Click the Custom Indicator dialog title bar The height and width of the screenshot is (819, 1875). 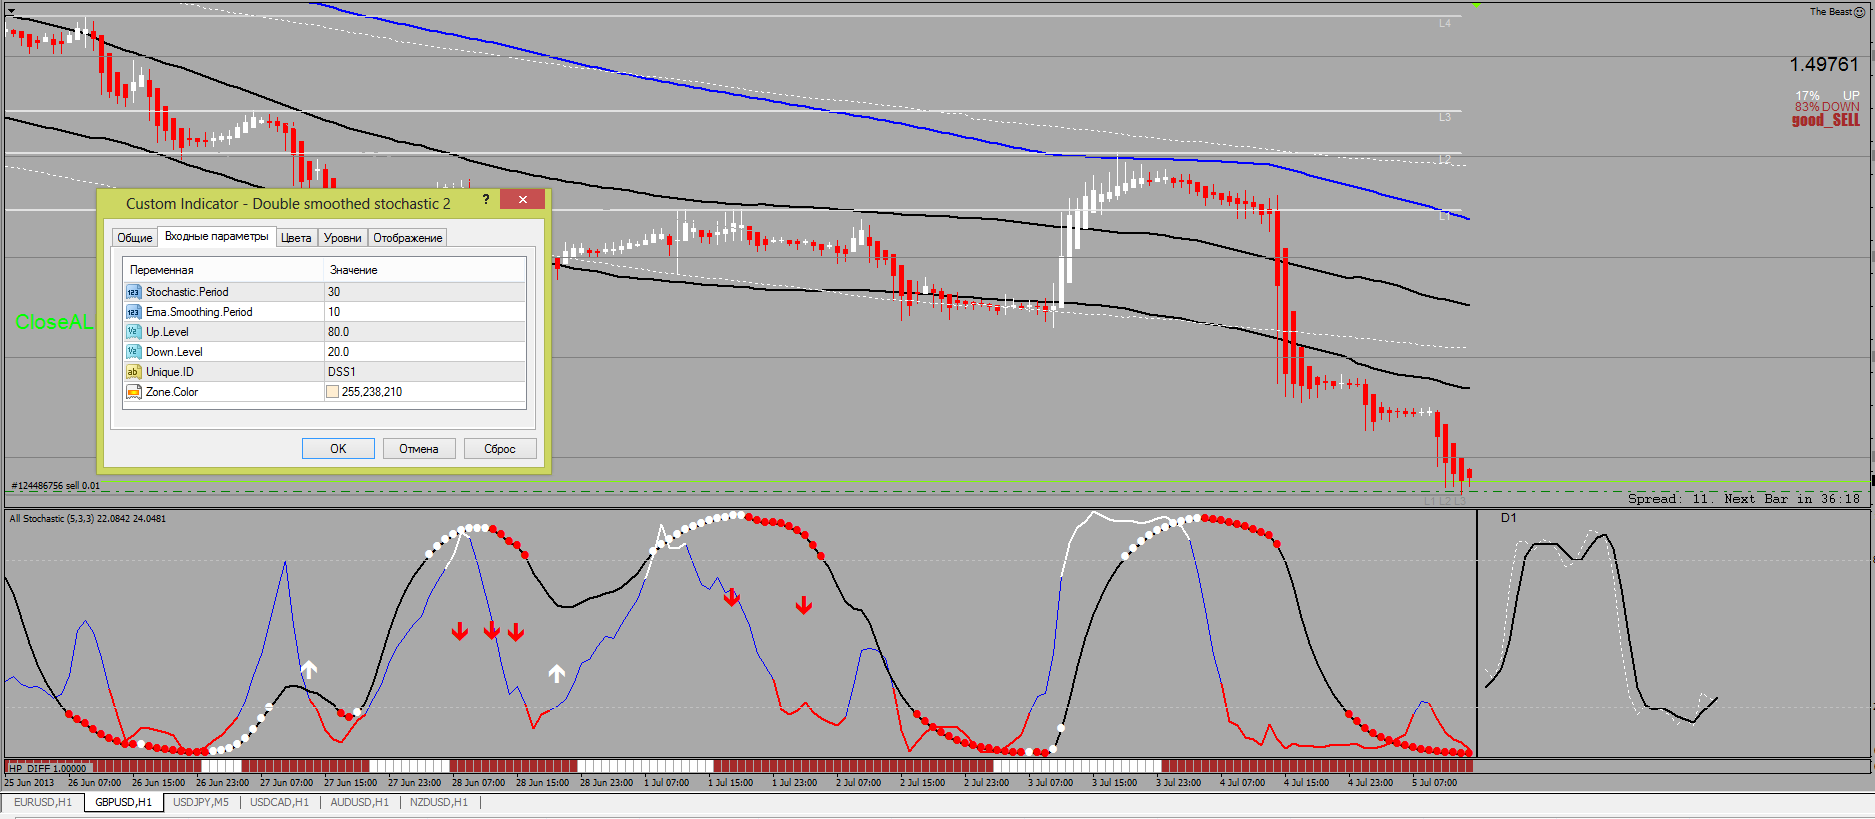pos(288,203)
